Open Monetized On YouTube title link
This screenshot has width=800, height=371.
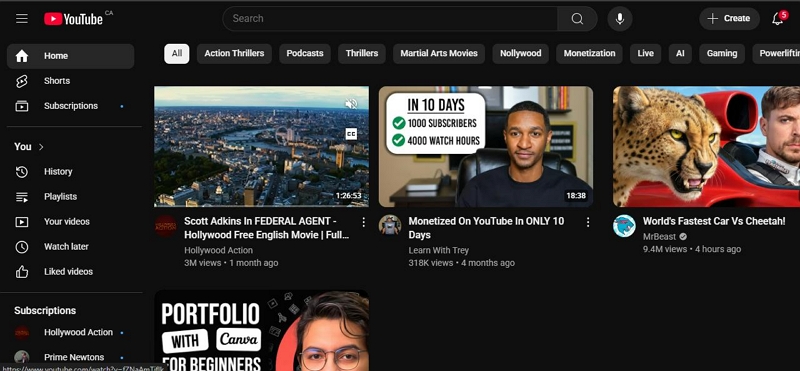coord(486,228)
